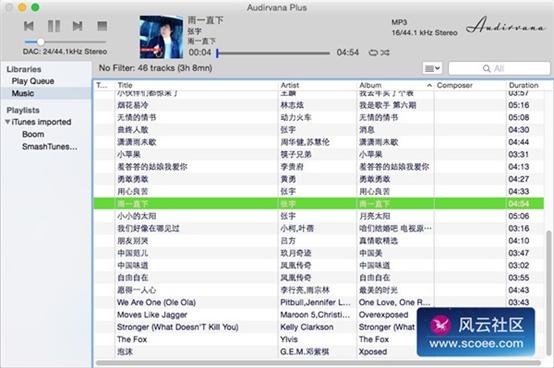Seek within the track progress bar
Screen dimensions: 554x368
273,53
